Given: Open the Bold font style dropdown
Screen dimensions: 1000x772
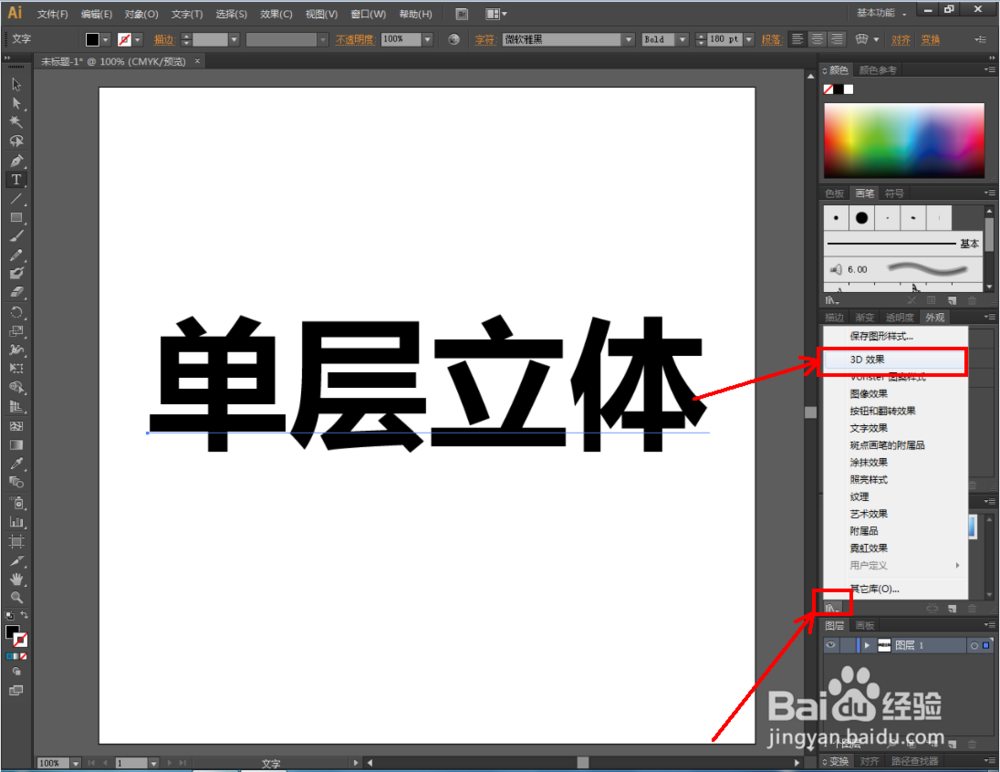Looking at the screenshot, I should [682, 39].
